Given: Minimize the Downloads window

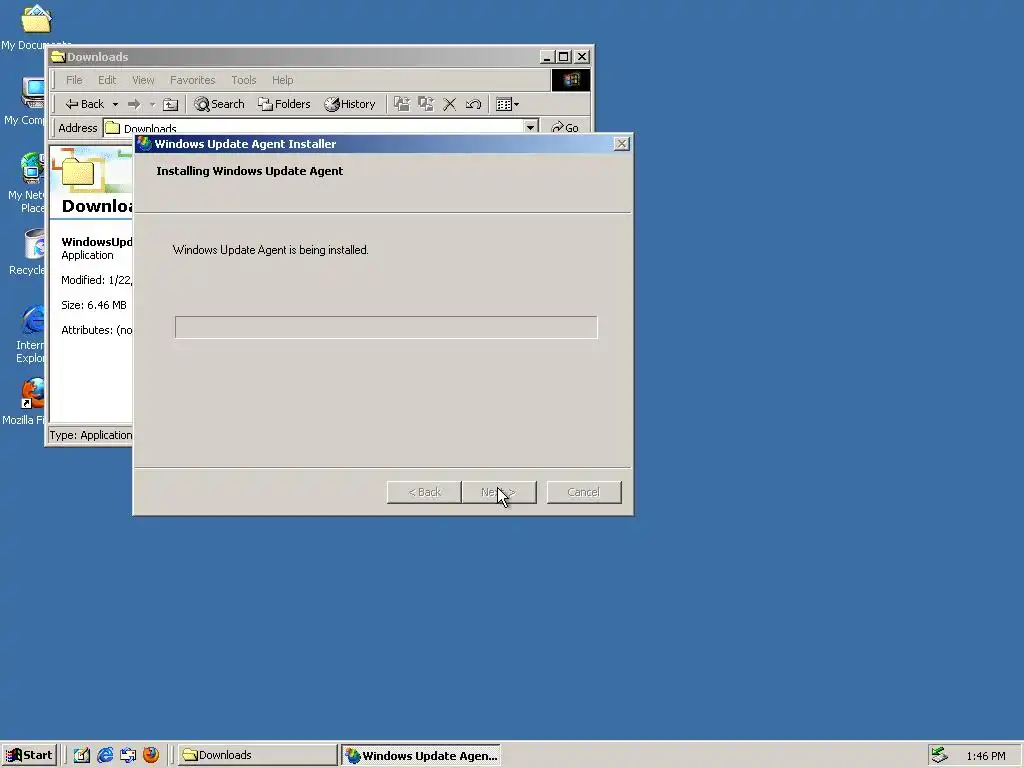Looking at the screenshot, I should coord(547,57).
